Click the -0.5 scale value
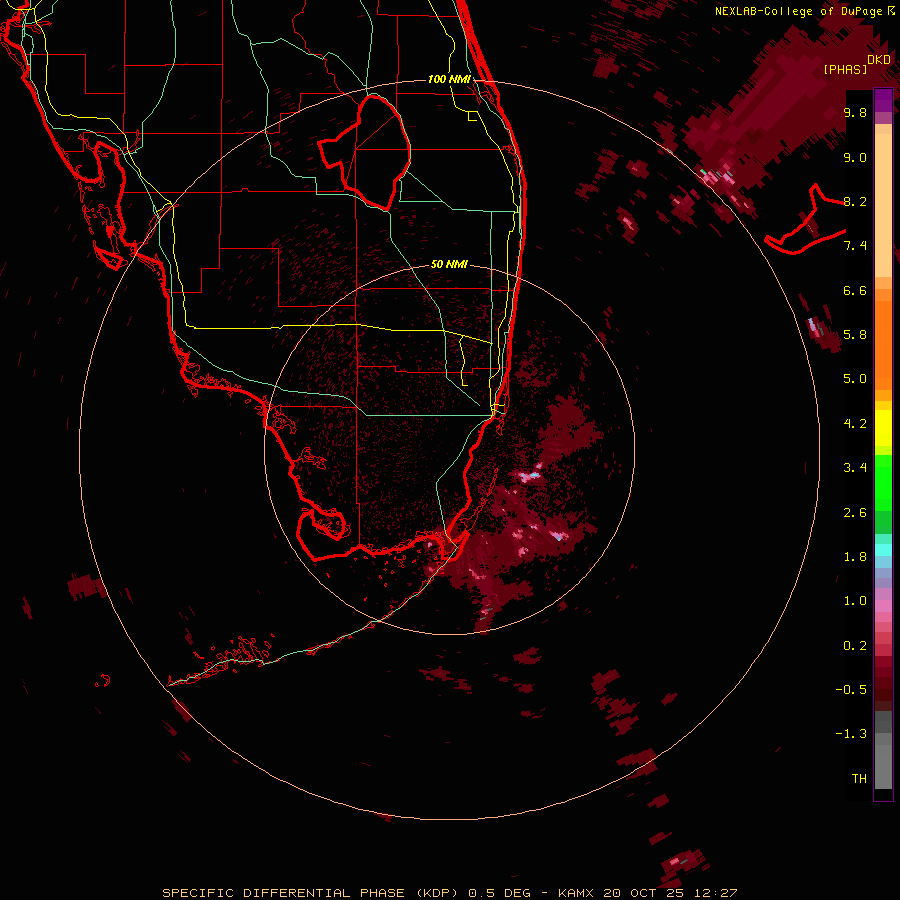900x900 pixels. pyautogui.click(x=851, y=690)
